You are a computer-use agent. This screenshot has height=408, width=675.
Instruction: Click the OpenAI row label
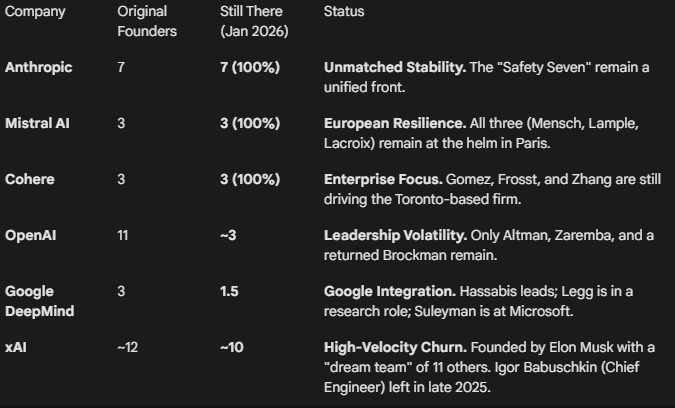pos(31,235)
